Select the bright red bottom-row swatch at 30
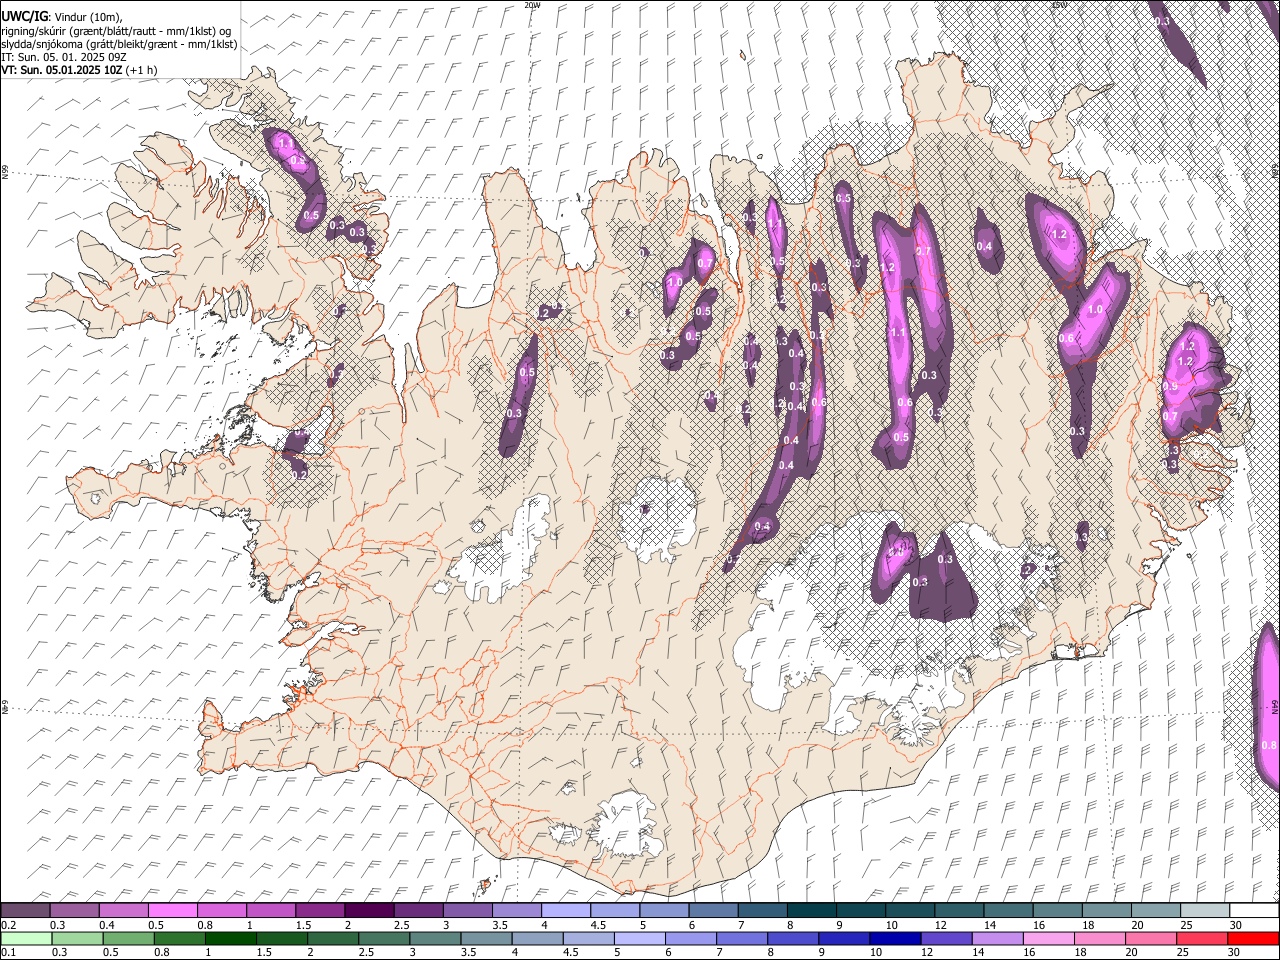Viewport: 1280px width, 960px height. point(1253,938)
